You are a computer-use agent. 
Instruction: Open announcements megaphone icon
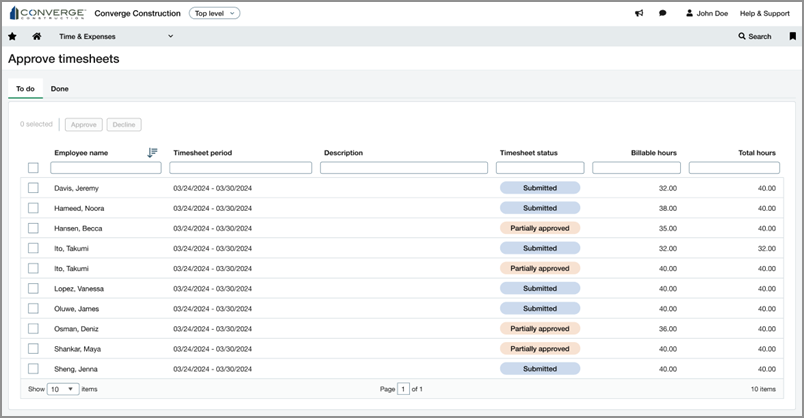coord(639,14)
